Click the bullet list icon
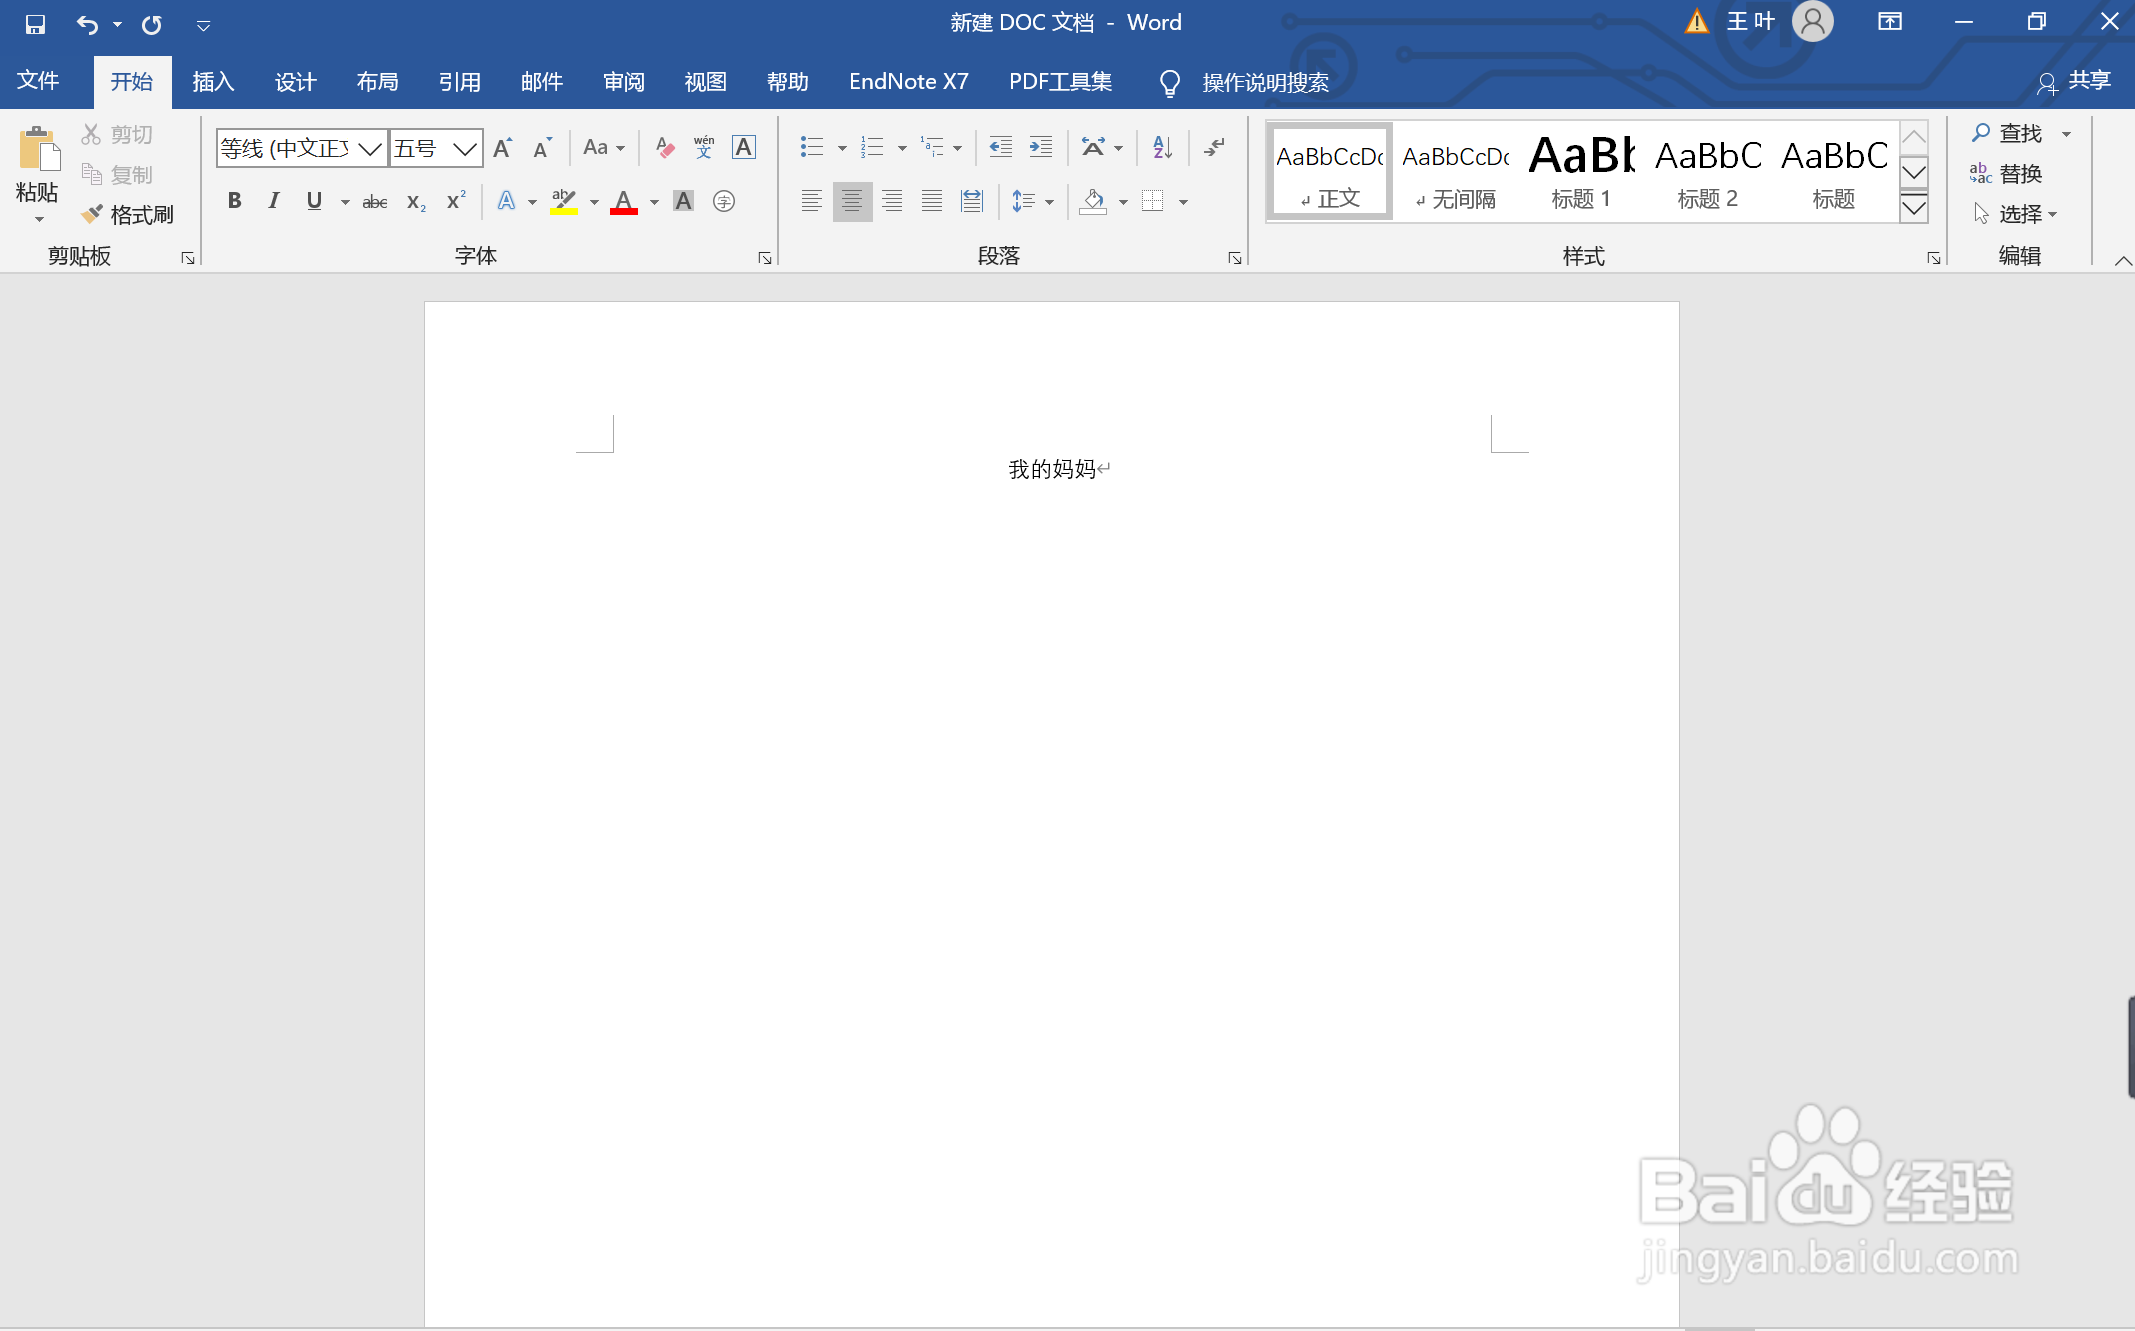Image resolution: width=2135 pixels, height=1331 pixels. 811,148
